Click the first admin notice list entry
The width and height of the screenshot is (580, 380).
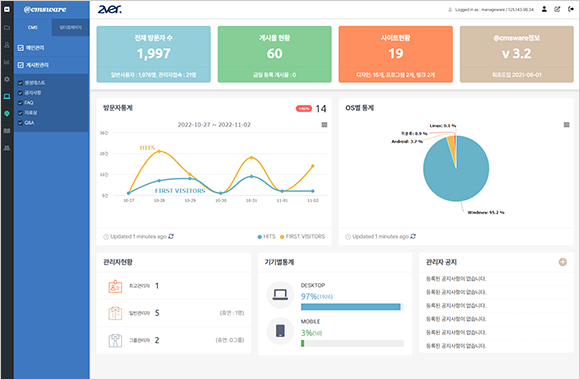click(456, 279)
